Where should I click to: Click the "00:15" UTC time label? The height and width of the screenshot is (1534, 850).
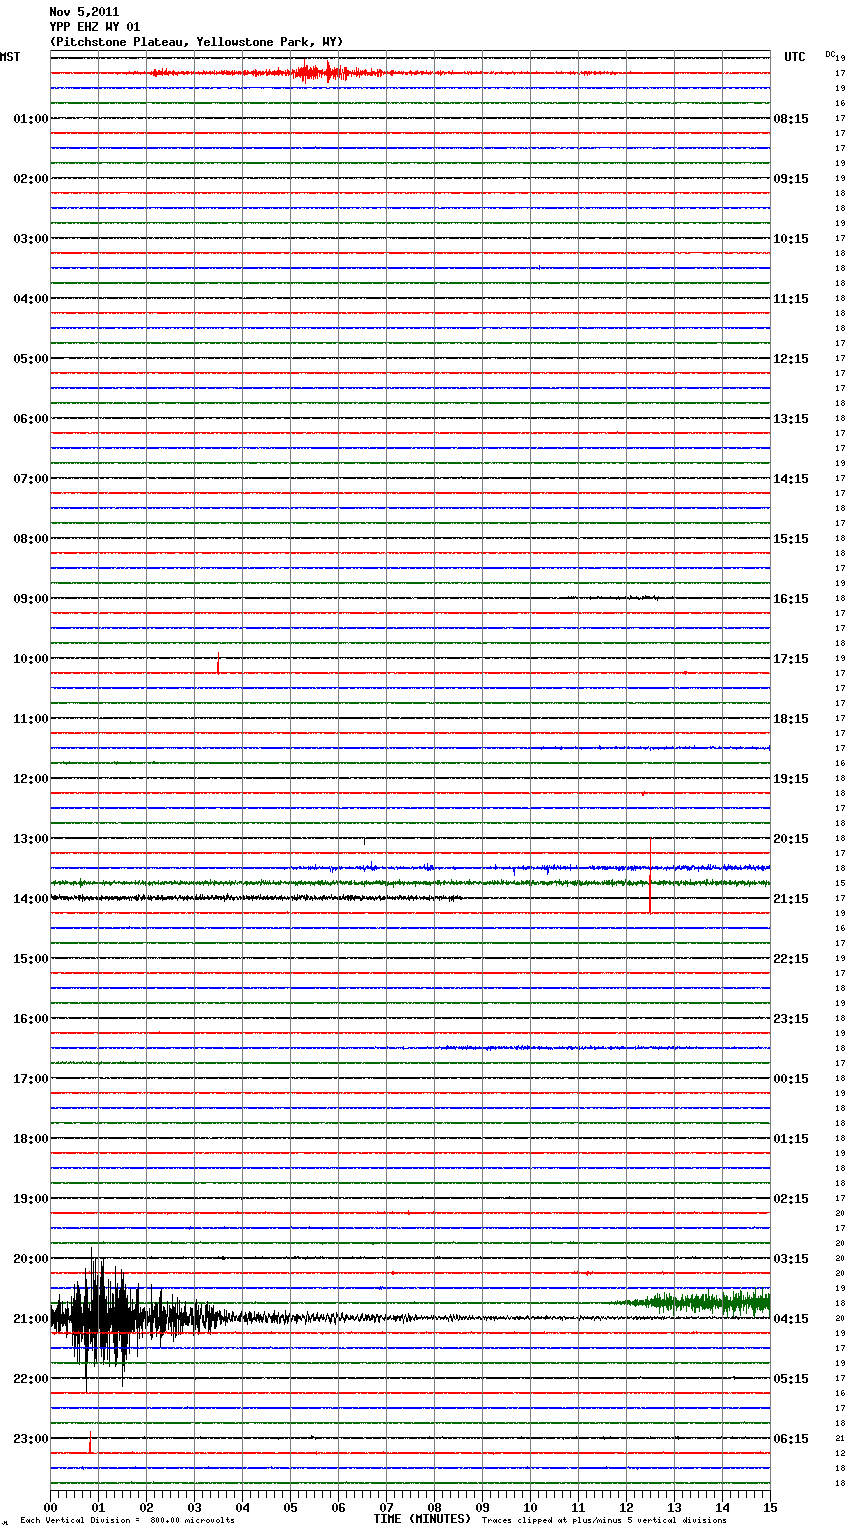791,1079
